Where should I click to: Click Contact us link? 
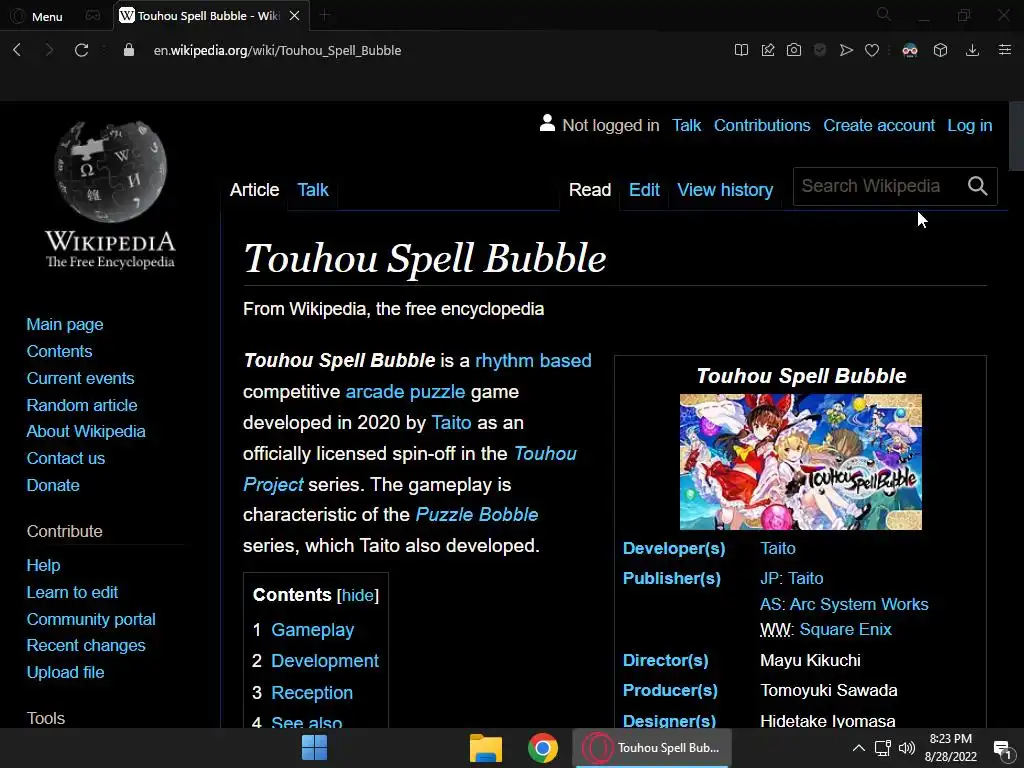click(x=65, y=458)
